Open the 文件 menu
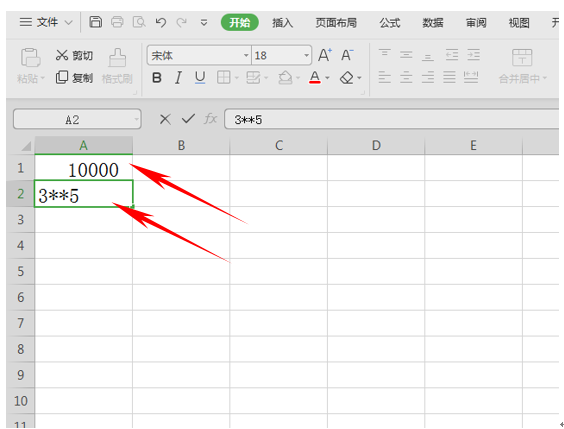 [x=46, y=23]
